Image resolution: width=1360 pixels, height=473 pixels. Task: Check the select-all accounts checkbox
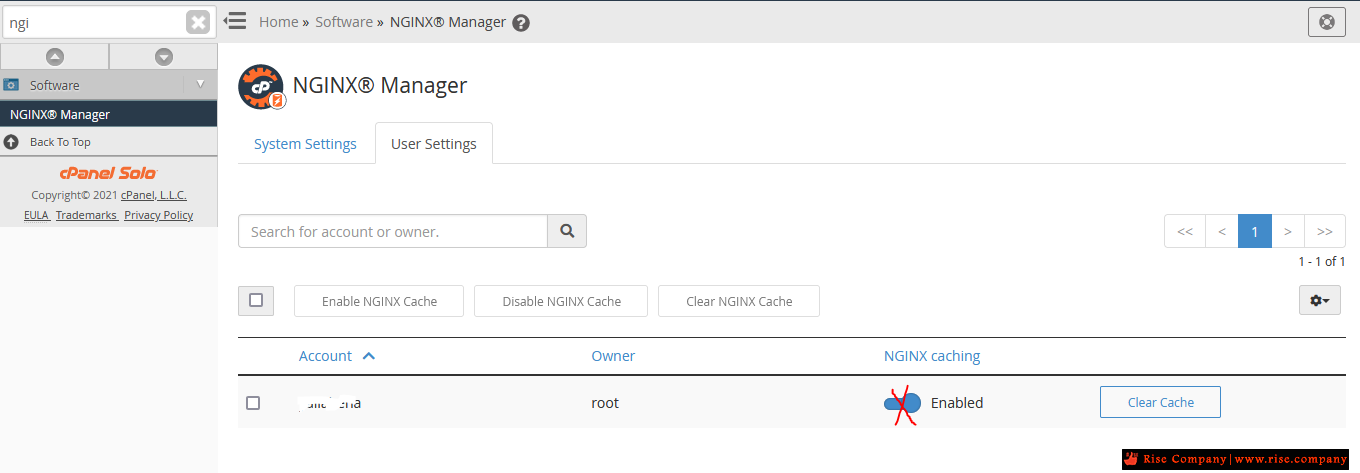(x=256, y=300)
